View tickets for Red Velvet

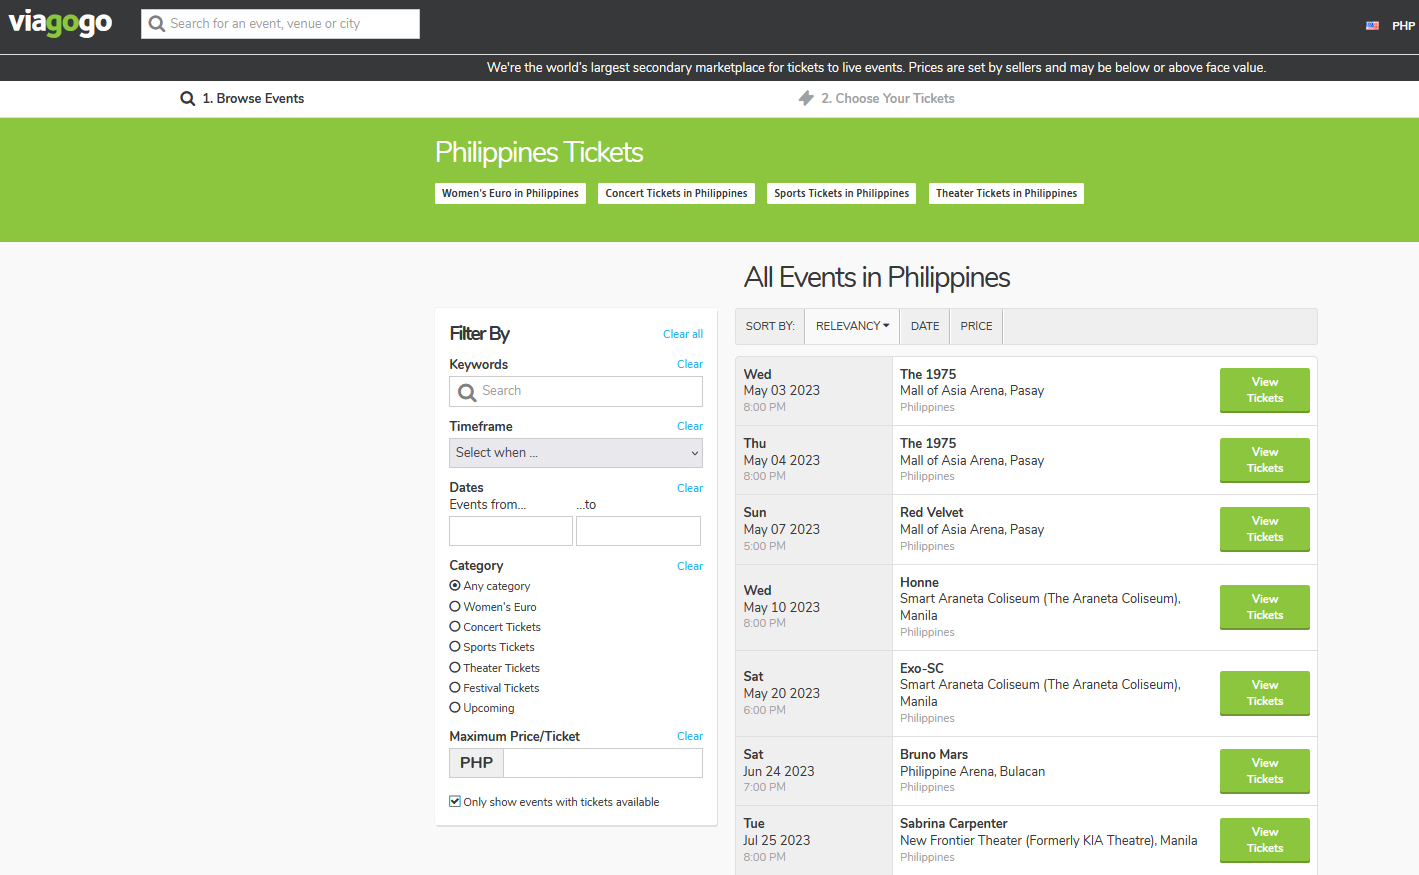[1264, 529]
